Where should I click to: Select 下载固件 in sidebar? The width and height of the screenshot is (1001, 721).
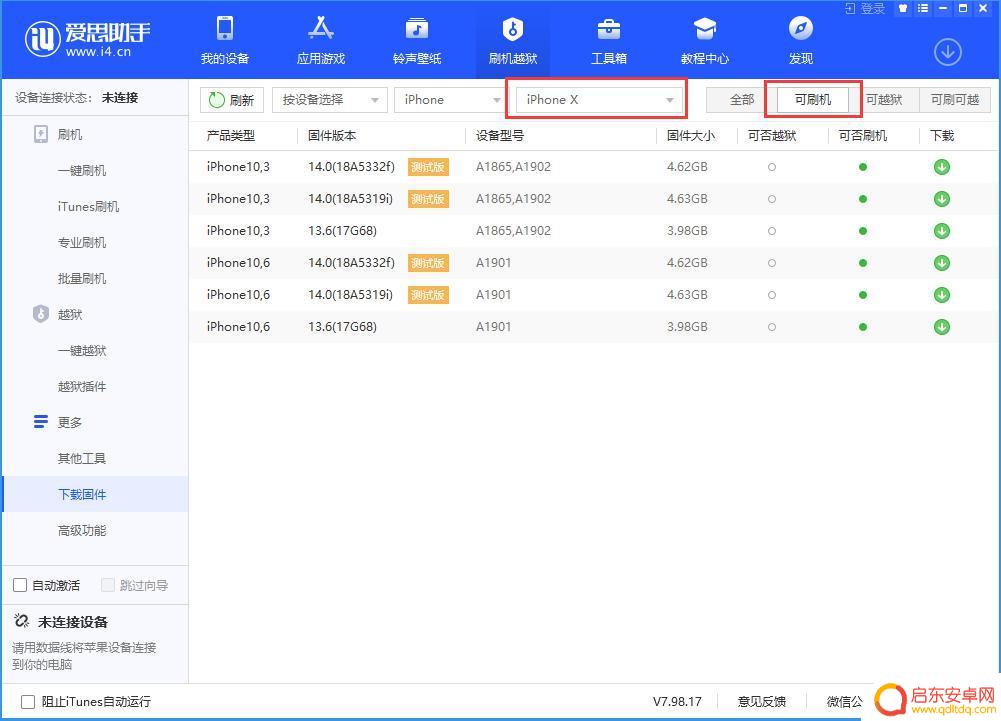(x=96, y=494)
